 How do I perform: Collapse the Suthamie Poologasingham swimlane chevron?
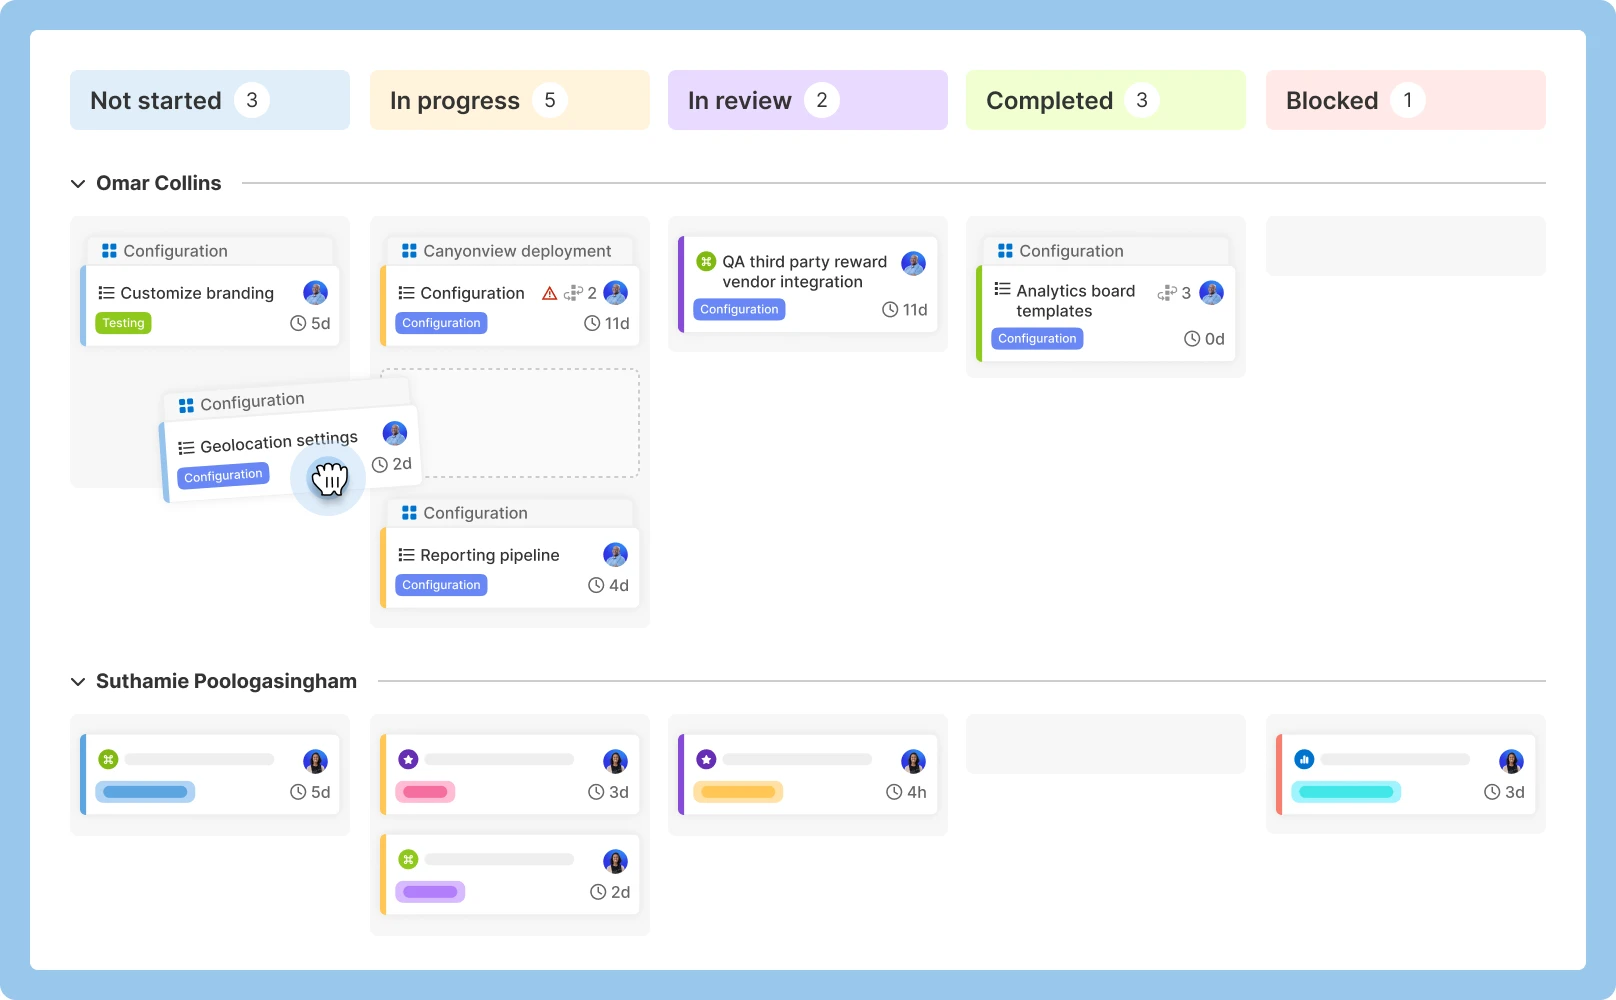[78, 682]
